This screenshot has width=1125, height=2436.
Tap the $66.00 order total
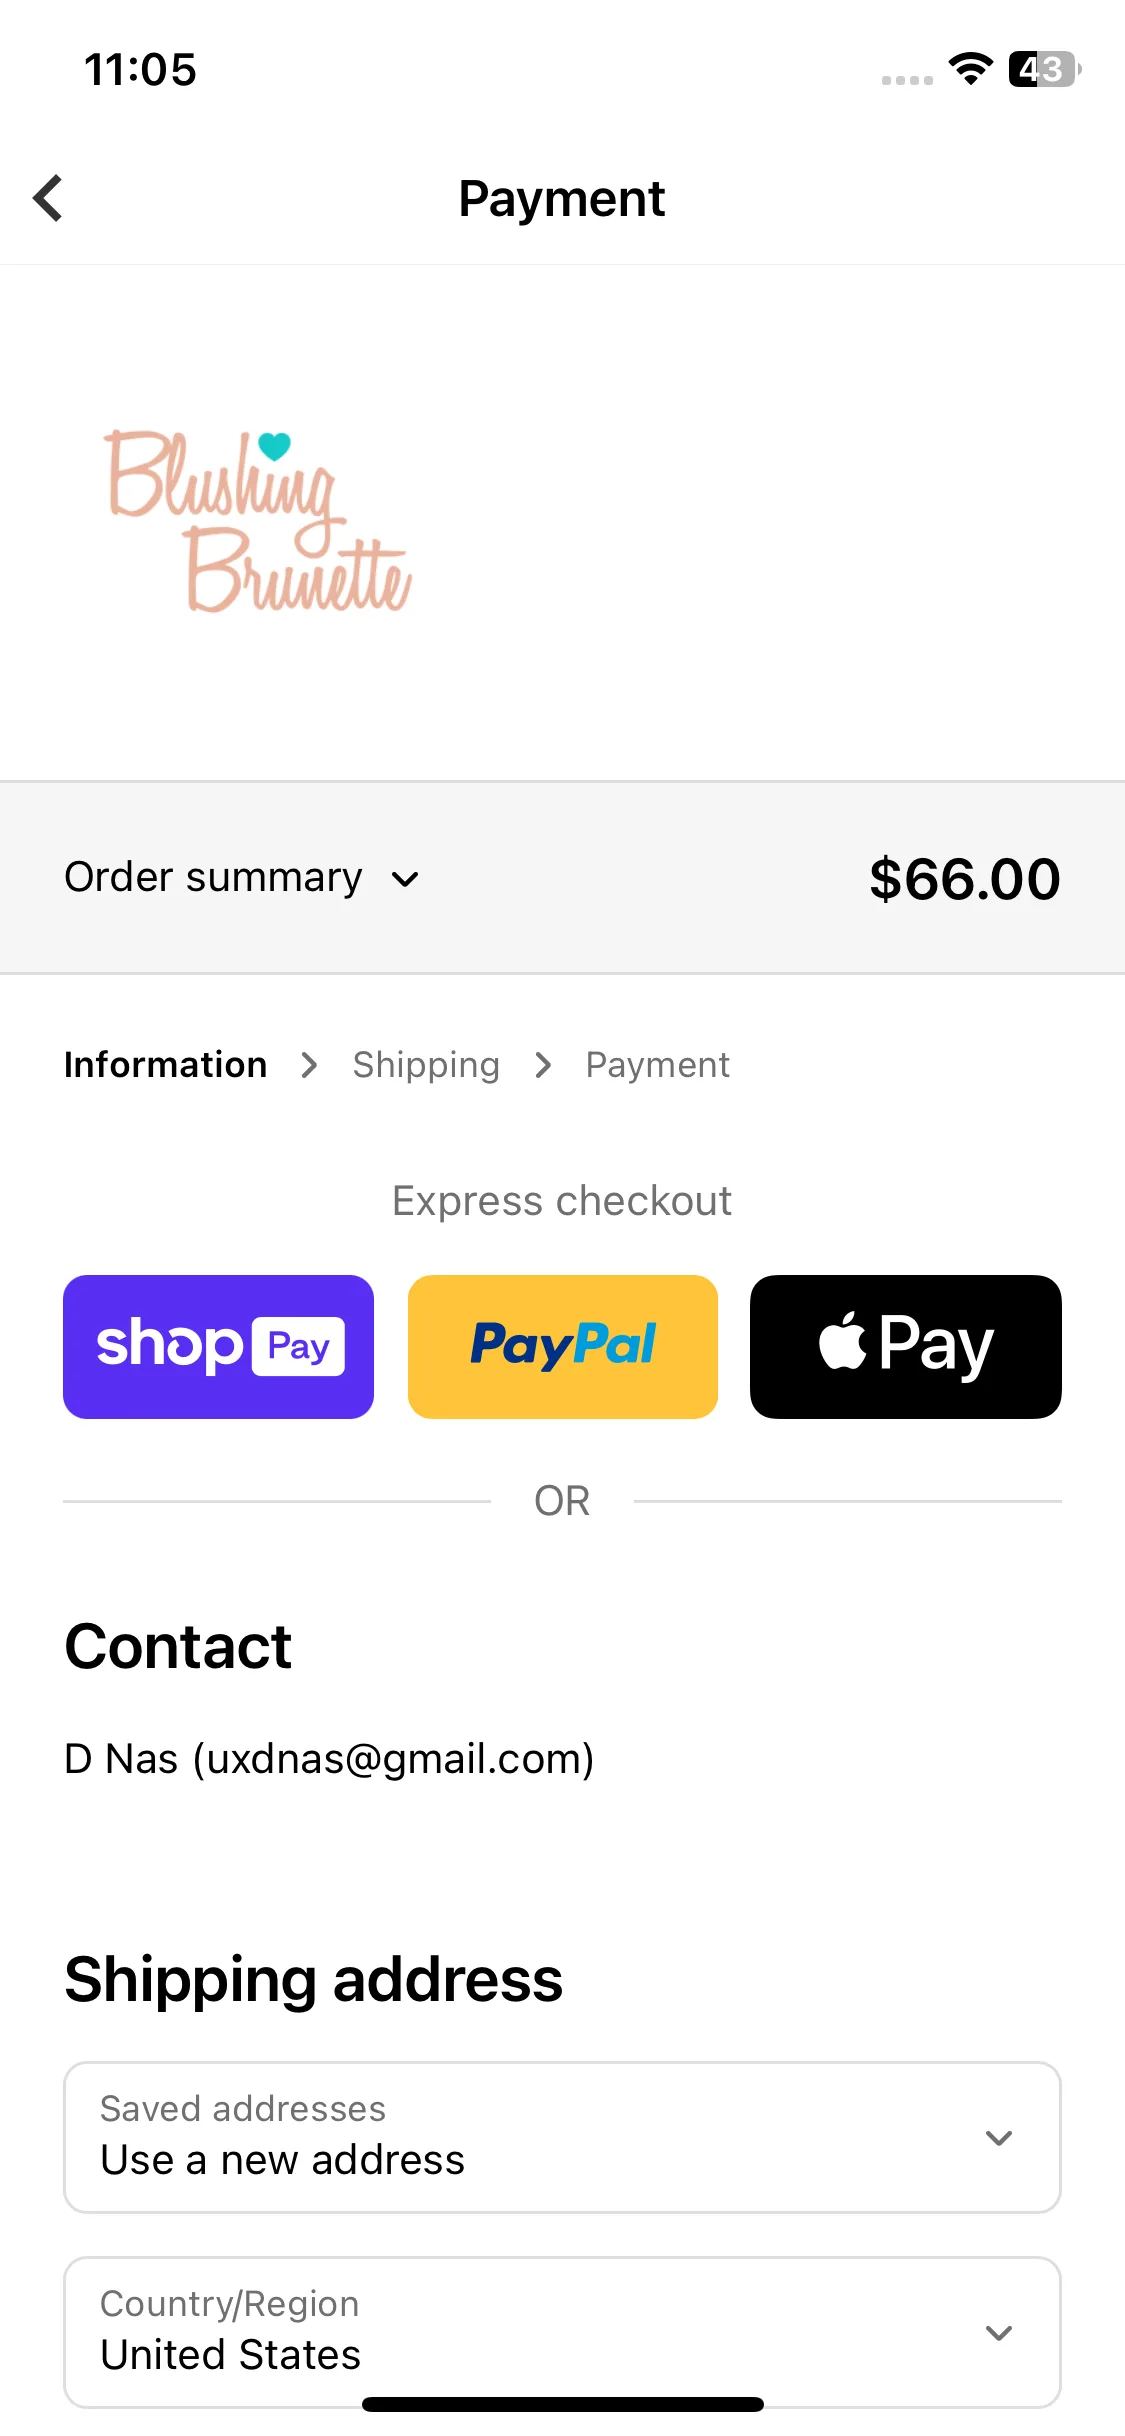(x=965, y=879)
